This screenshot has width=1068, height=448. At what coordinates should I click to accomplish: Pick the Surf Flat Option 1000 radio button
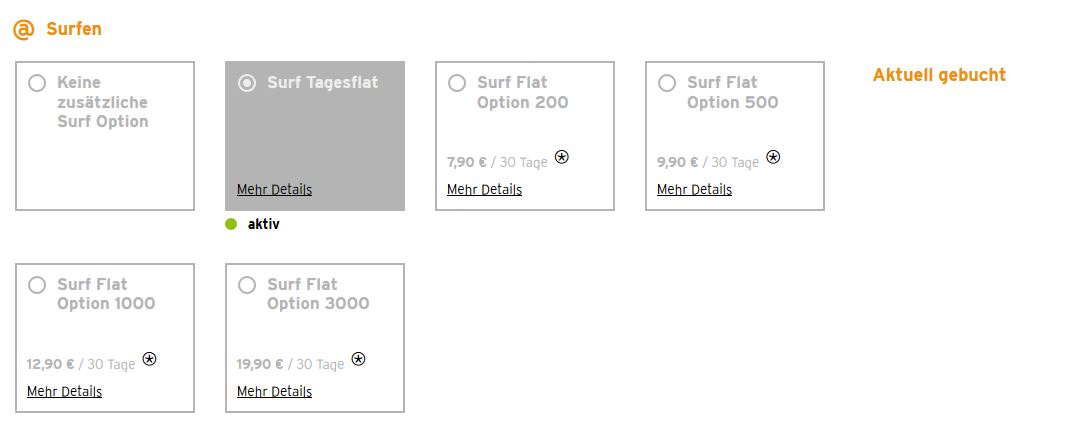coord(37,285)
